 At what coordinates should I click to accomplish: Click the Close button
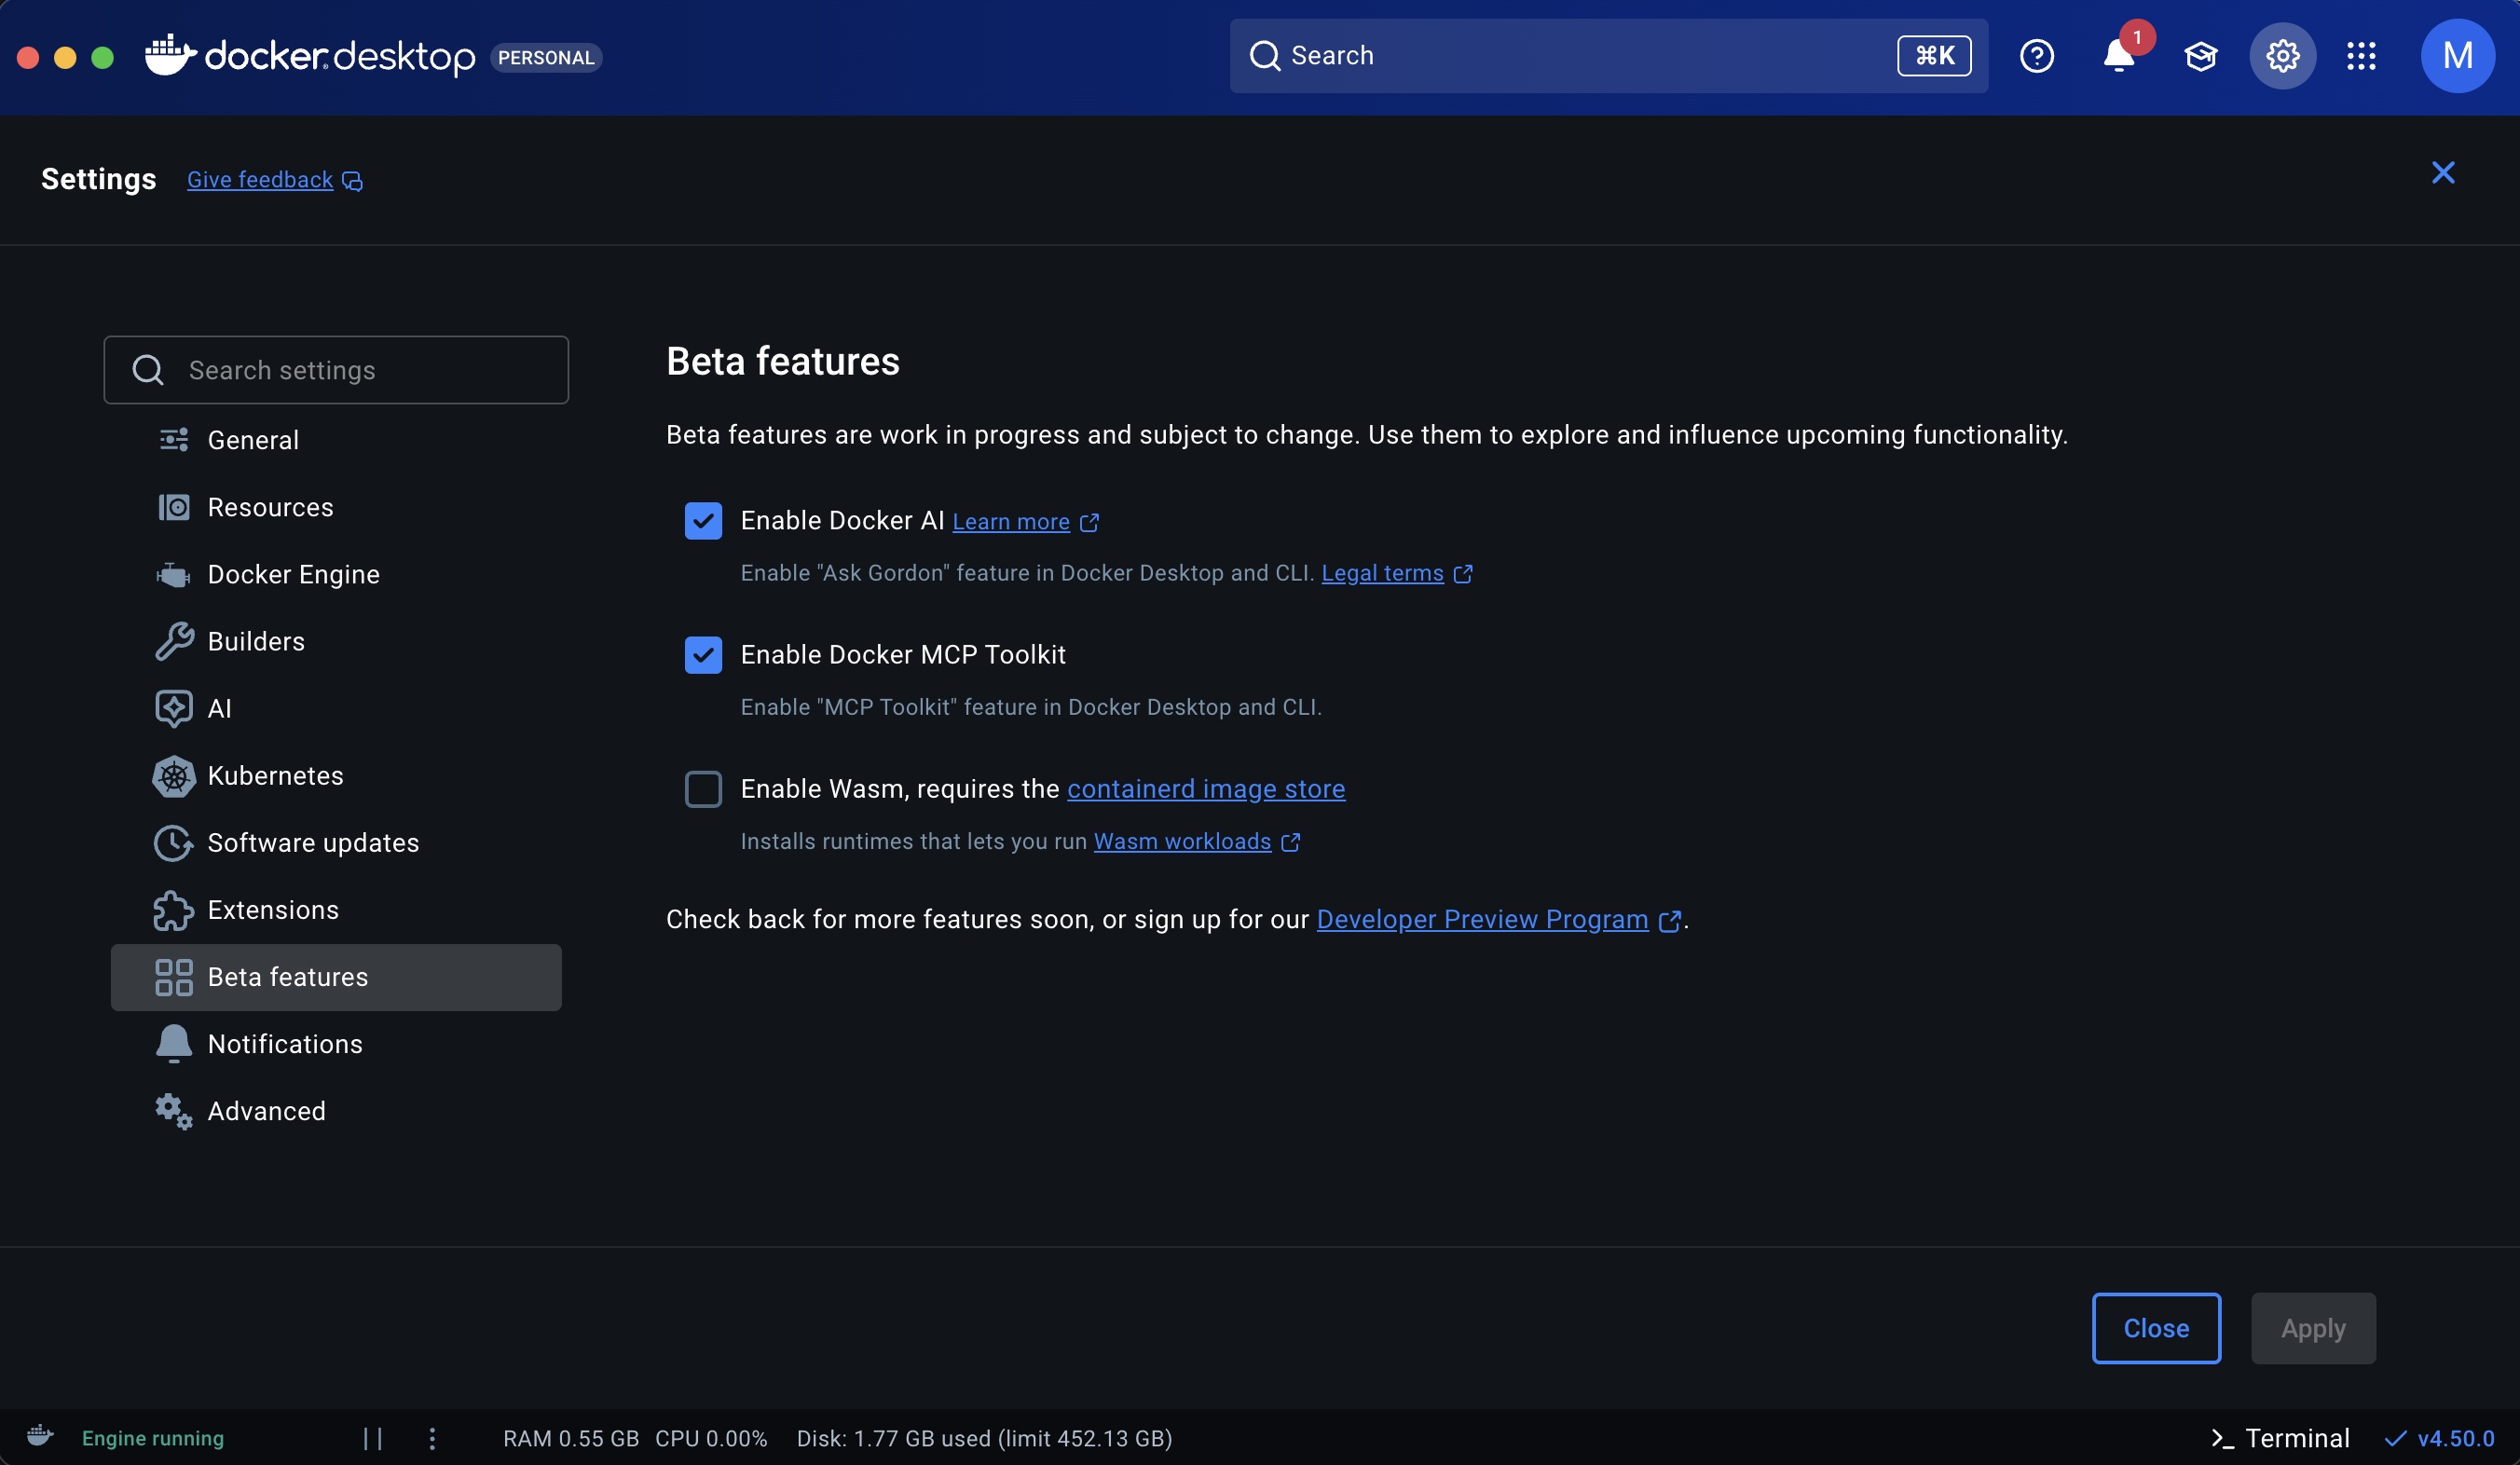[2155, 1328]
